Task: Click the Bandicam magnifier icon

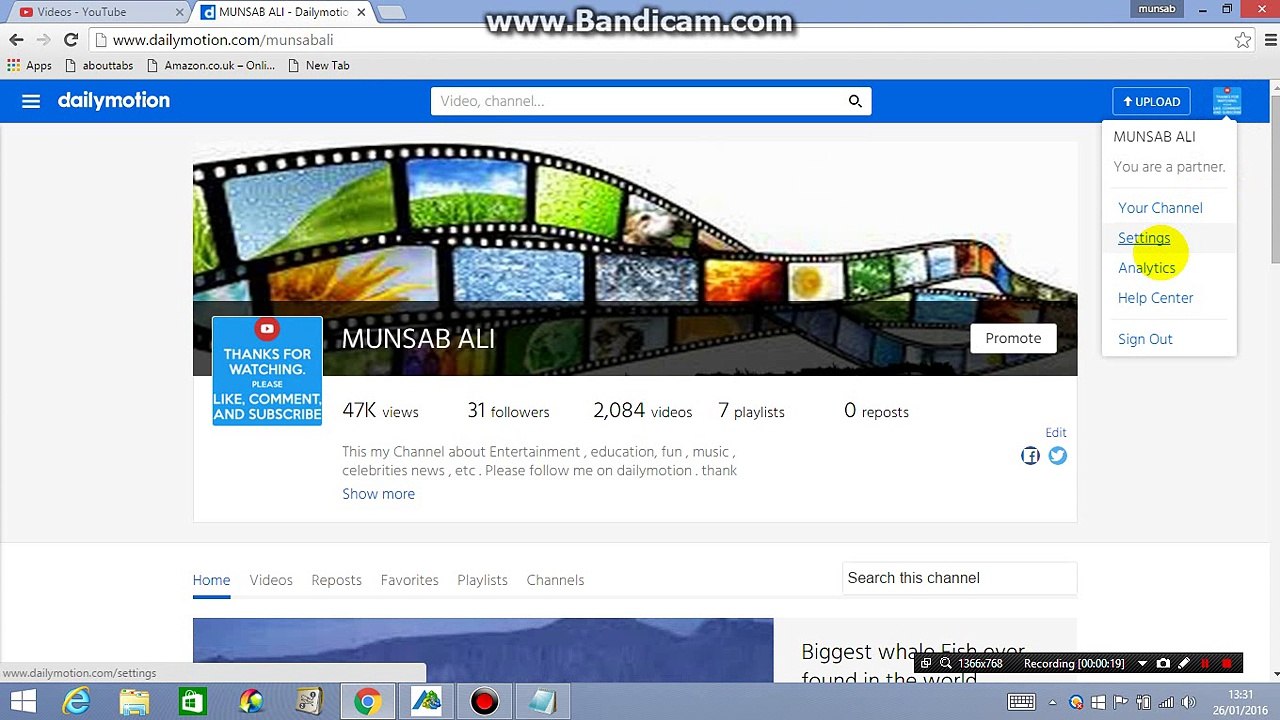Action: pyautogui.click(x=945, y=663)
